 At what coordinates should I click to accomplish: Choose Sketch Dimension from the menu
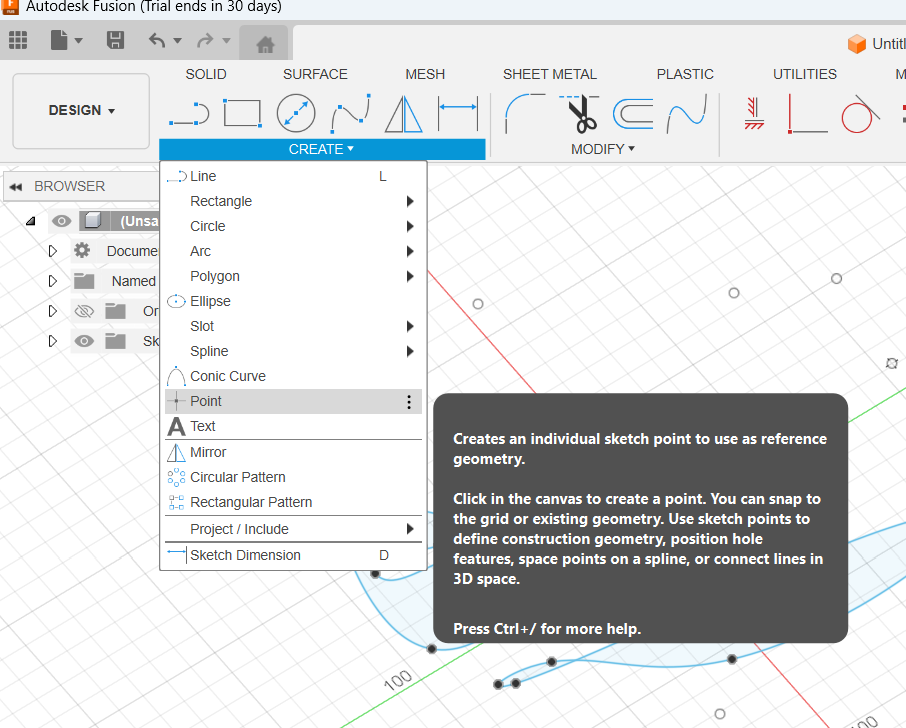click(x=294, y=555)
